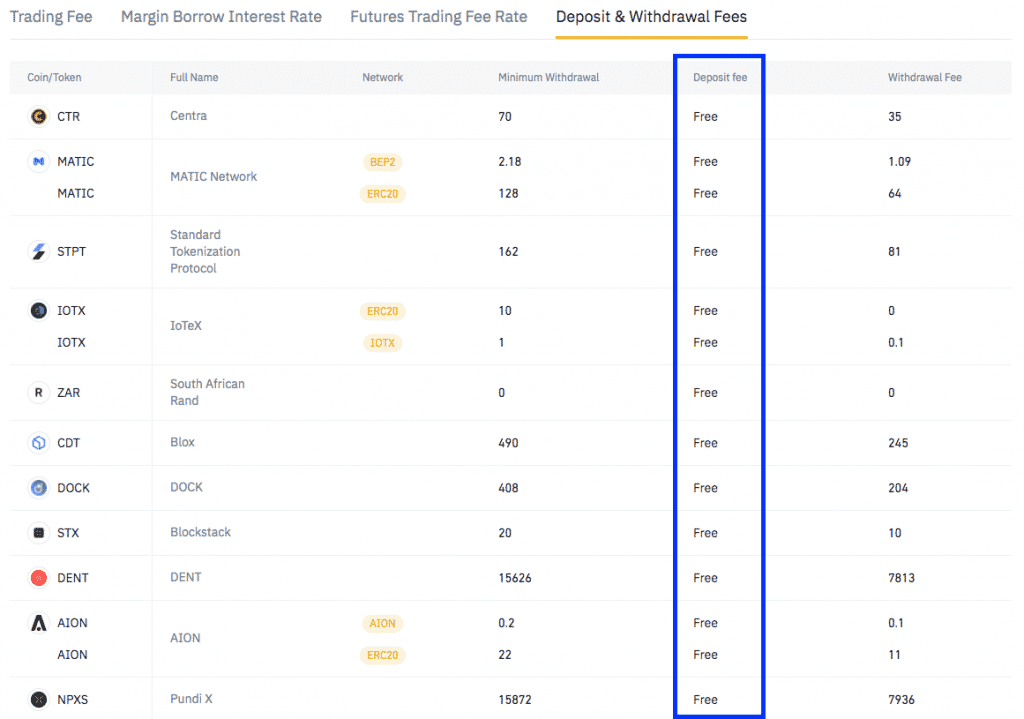Click CTR withdrawal fee value 35
This screenshot has width=1024, height=719.
(895, 116)
